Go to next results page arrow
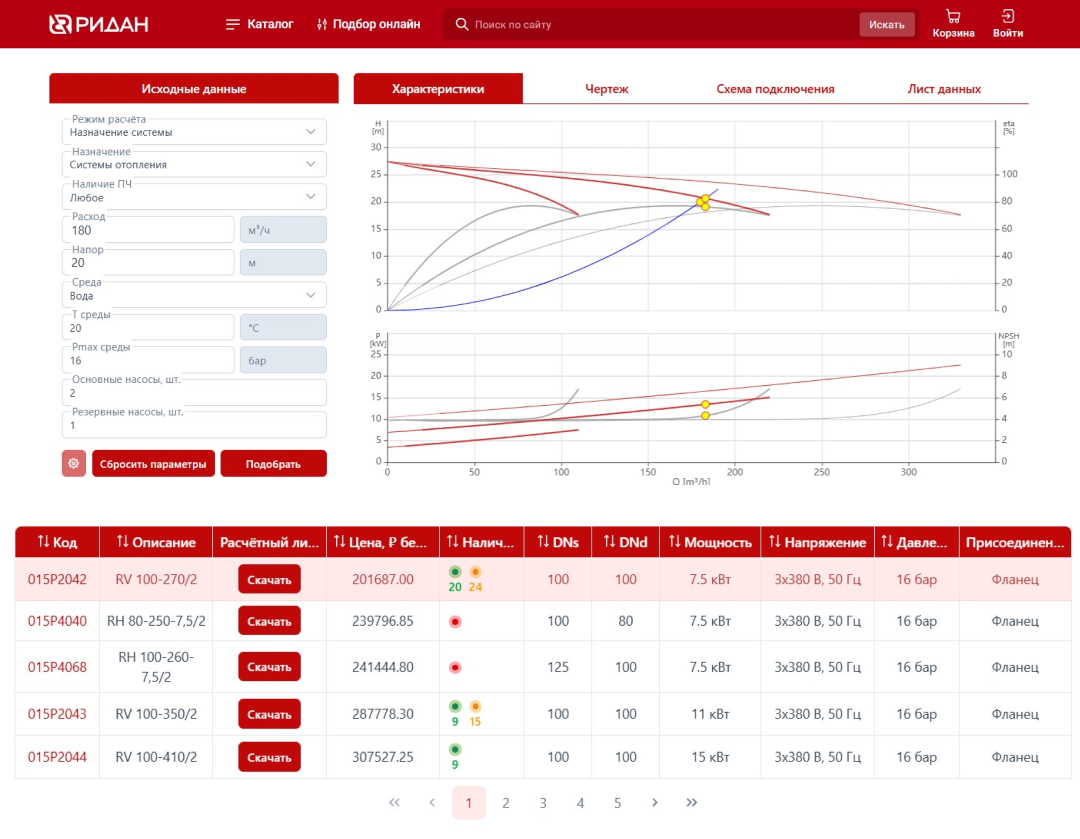Image resolution: width=1080 pixels, height=839 pixels. click(x=654, y=803)
